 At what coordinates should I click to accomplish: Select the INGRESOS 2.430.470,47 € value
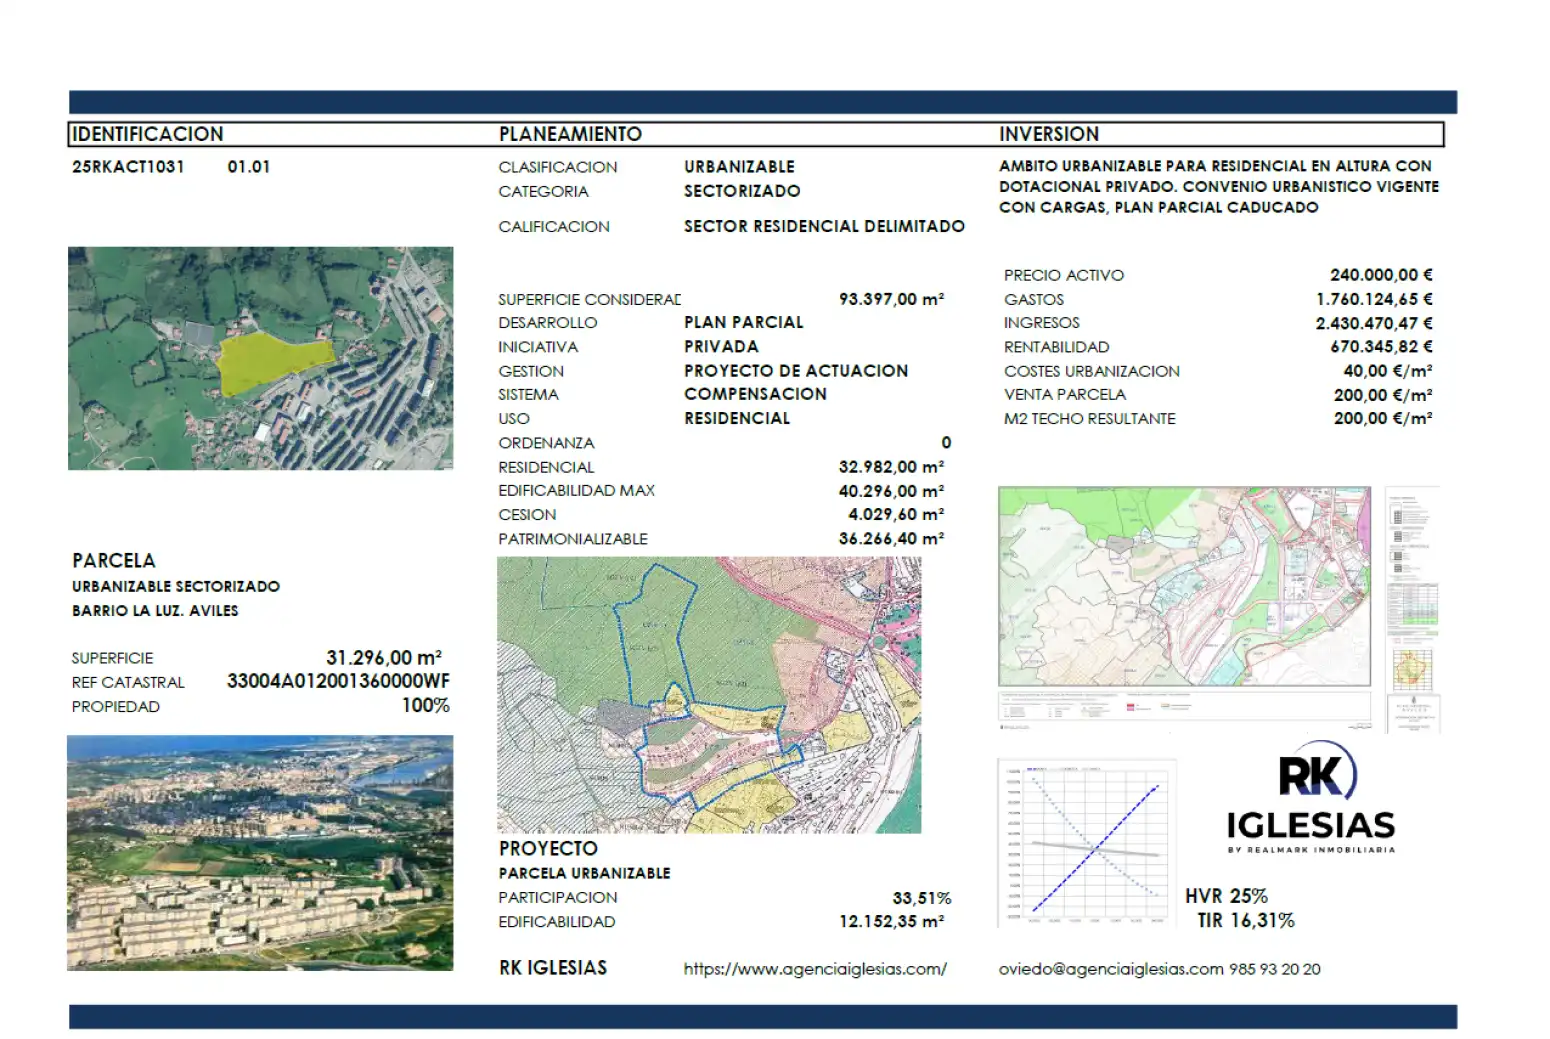pos(1374,323)
